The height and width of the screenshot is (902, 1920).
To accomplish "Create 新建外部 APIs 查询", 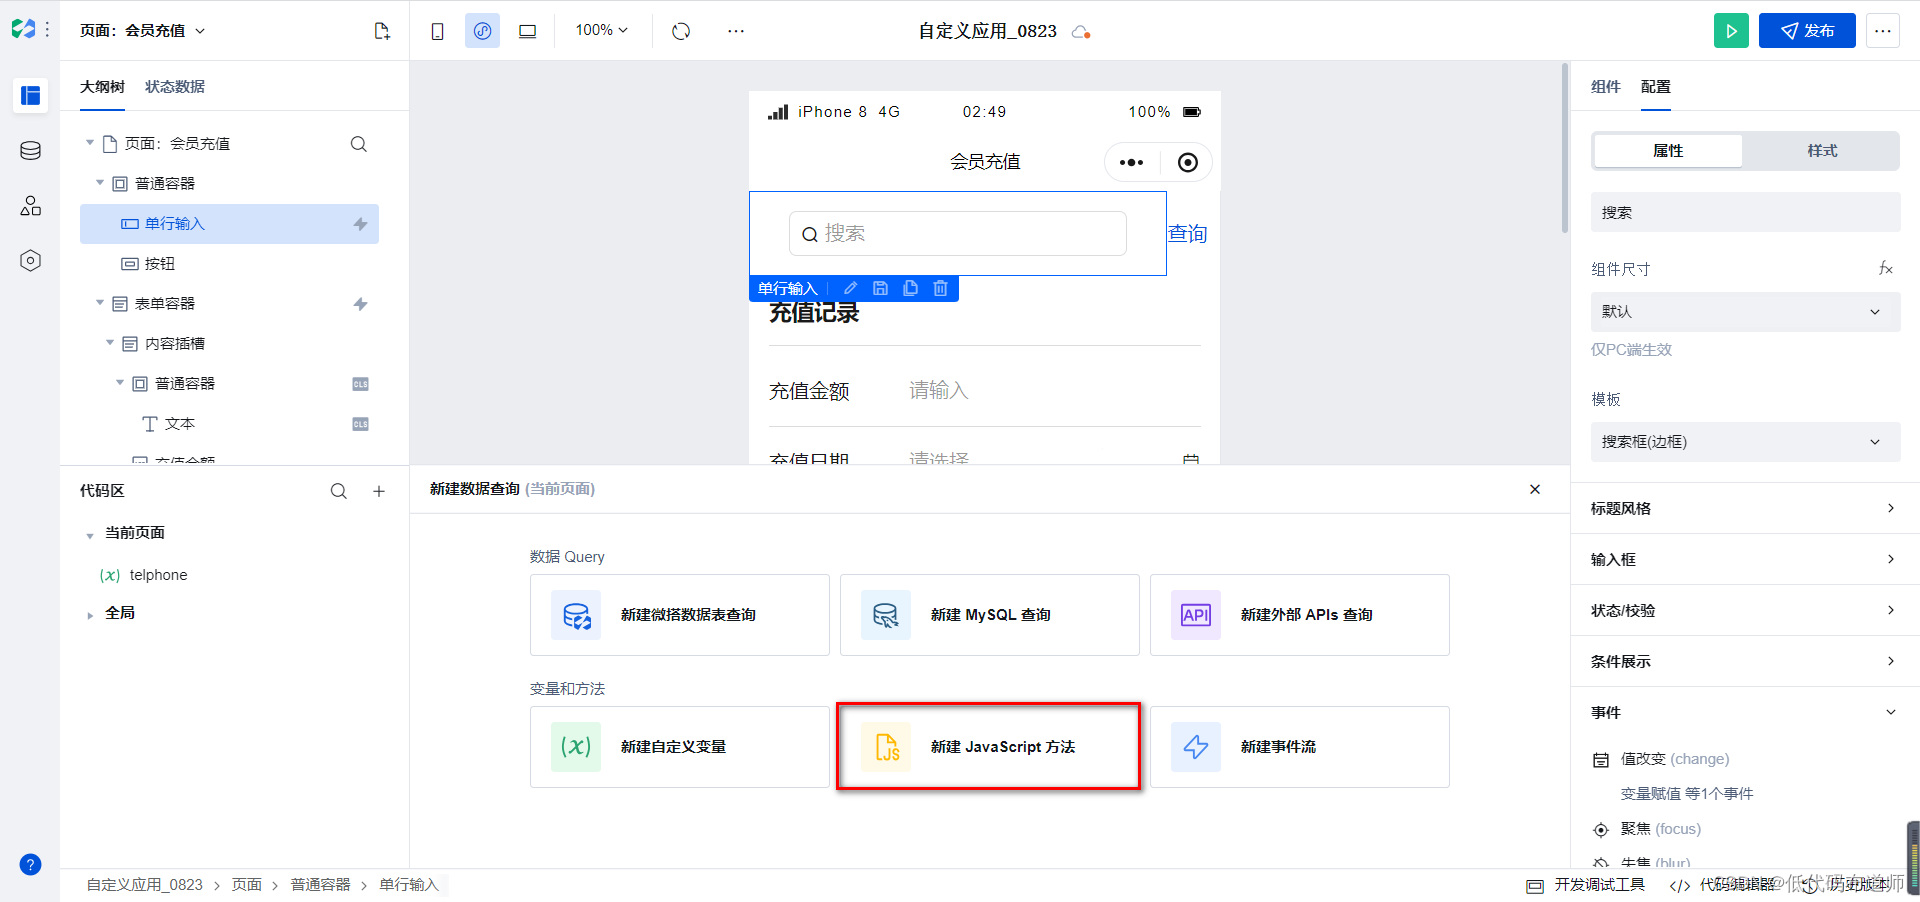I will click(1300, 615).
